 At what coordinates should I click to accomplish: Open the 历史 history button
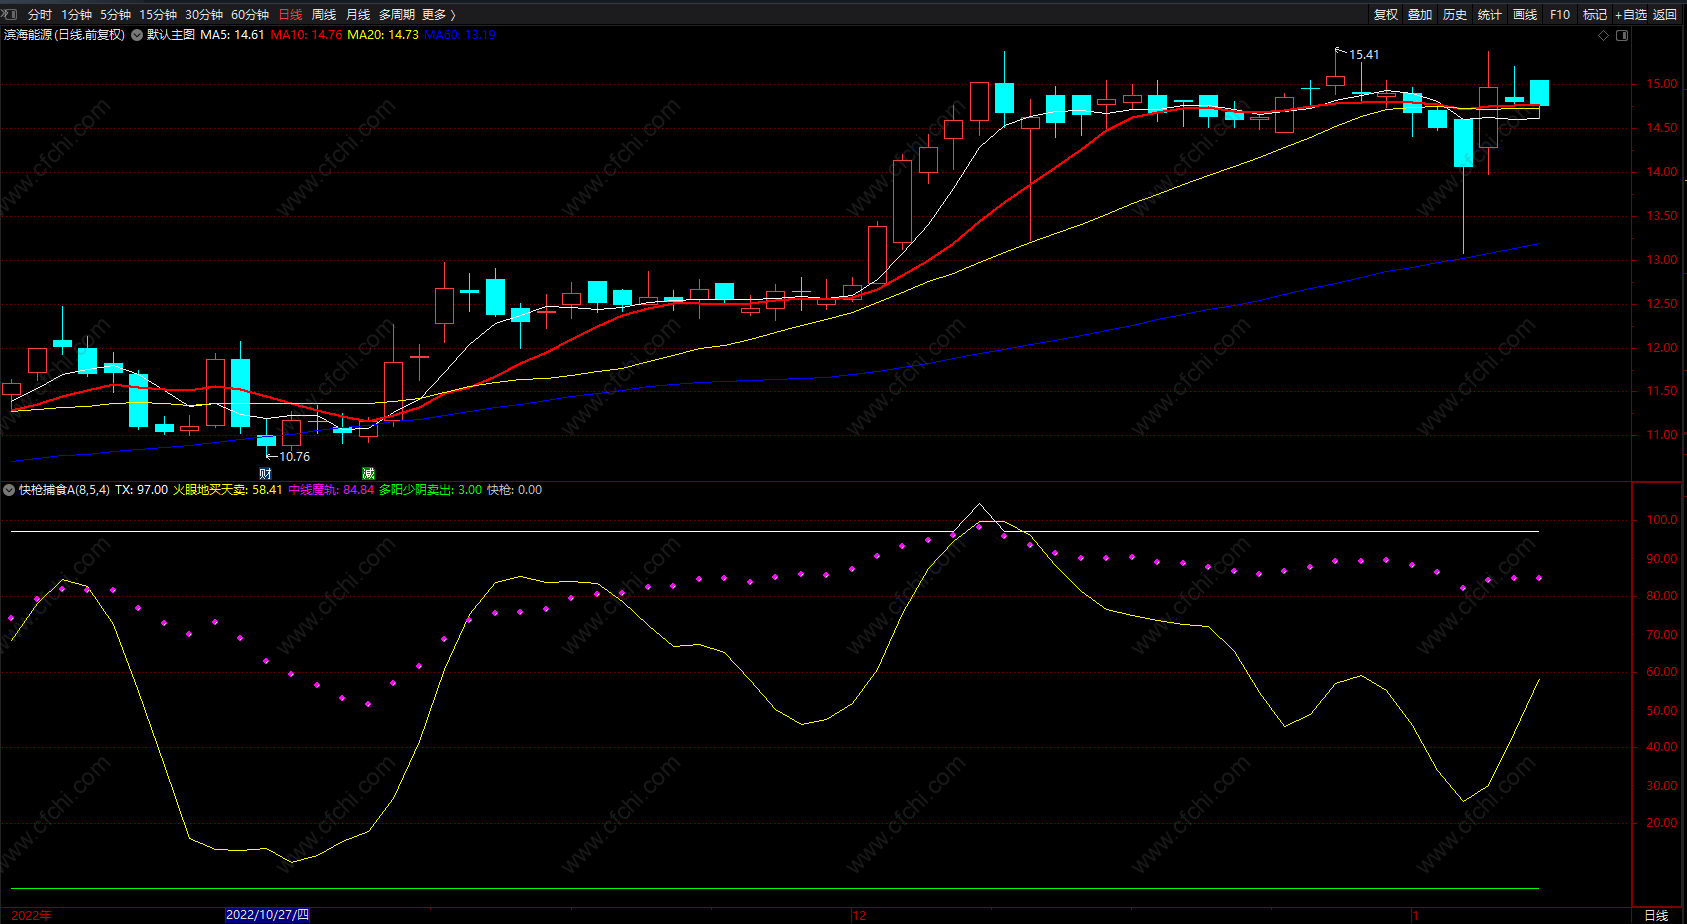pyautogui.click(x=1455, y=15)
